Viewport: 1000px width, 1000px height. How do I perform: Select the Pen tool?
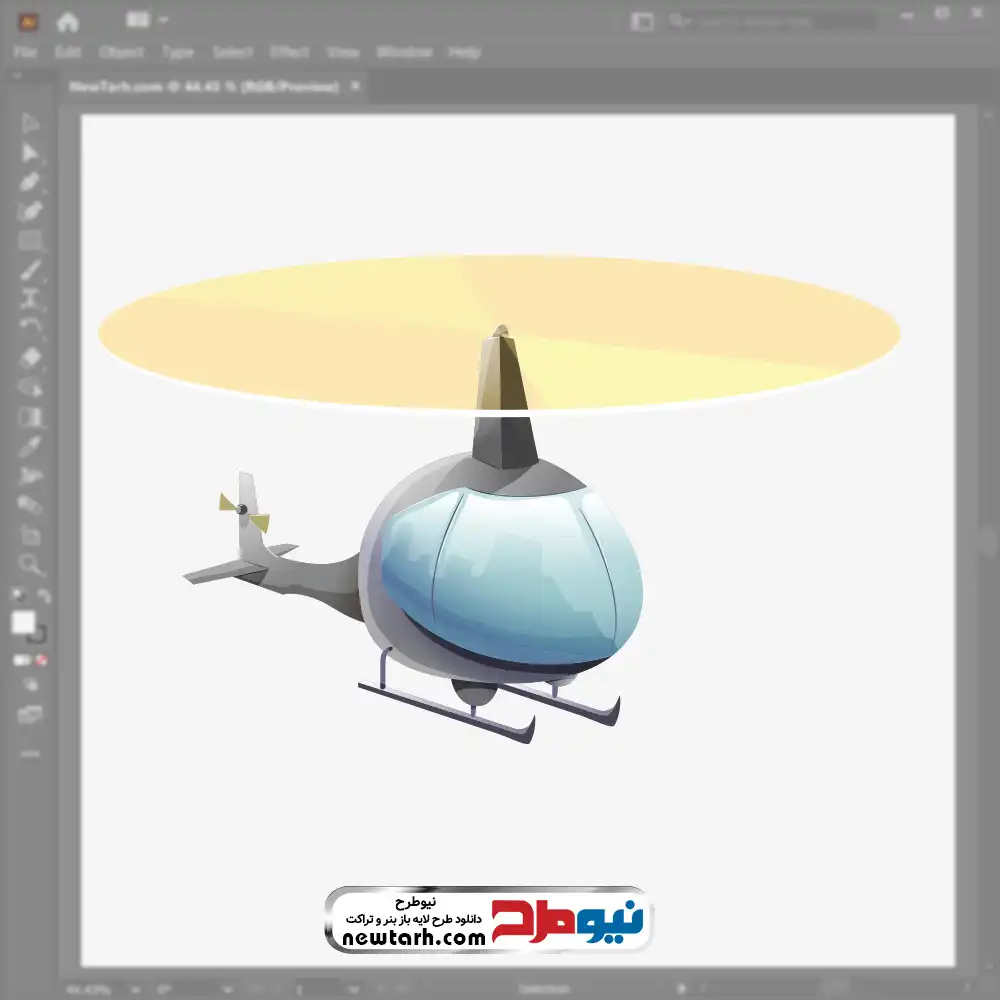tap(30, 182)
